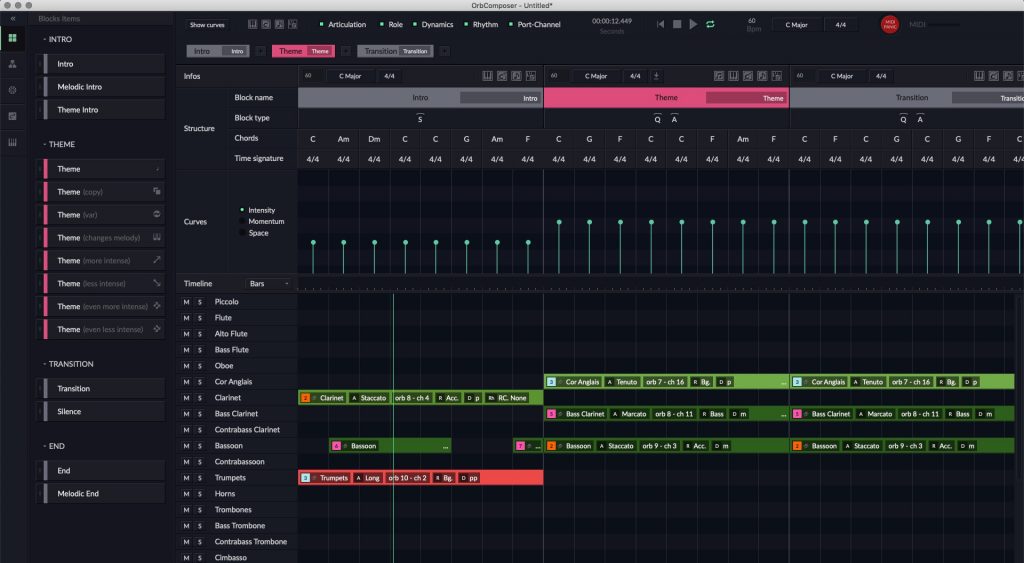Click the MIDI Panic red button
This screenshot has height=563, width=1024.
coord(889,24)
